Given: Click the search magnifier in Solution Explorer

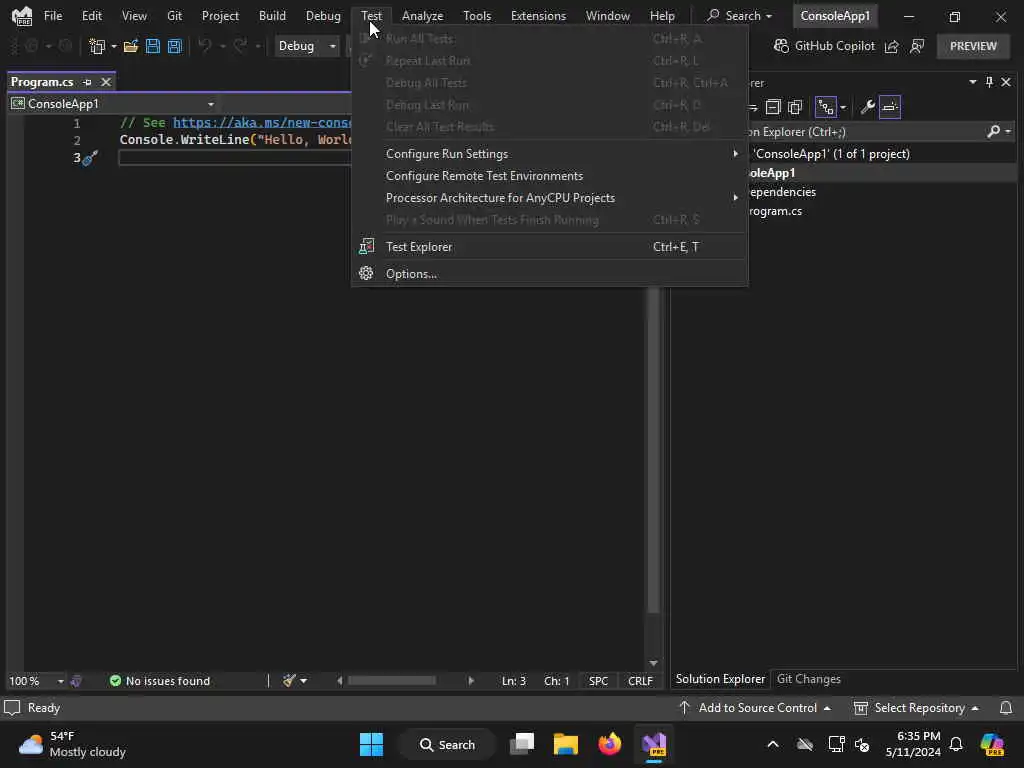Looking at the screenshot, I should [x=993, y=132].
